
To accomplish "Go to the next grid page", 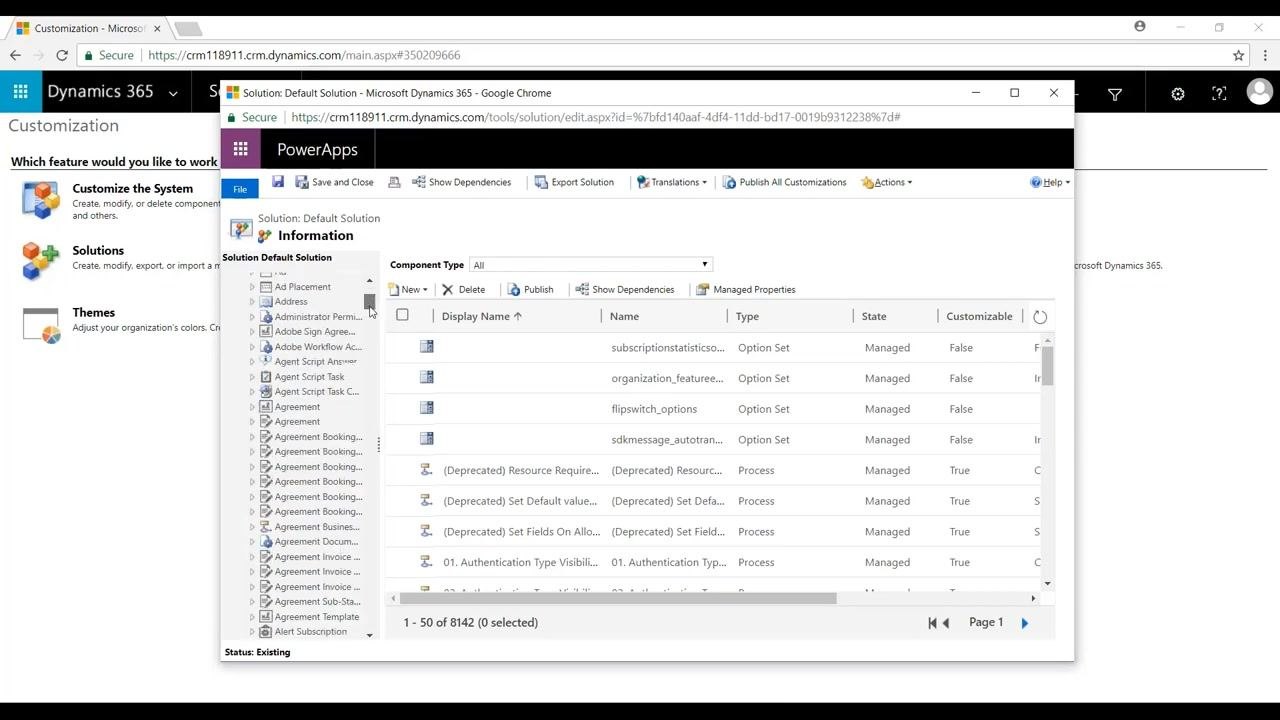I will point(1024,623).
